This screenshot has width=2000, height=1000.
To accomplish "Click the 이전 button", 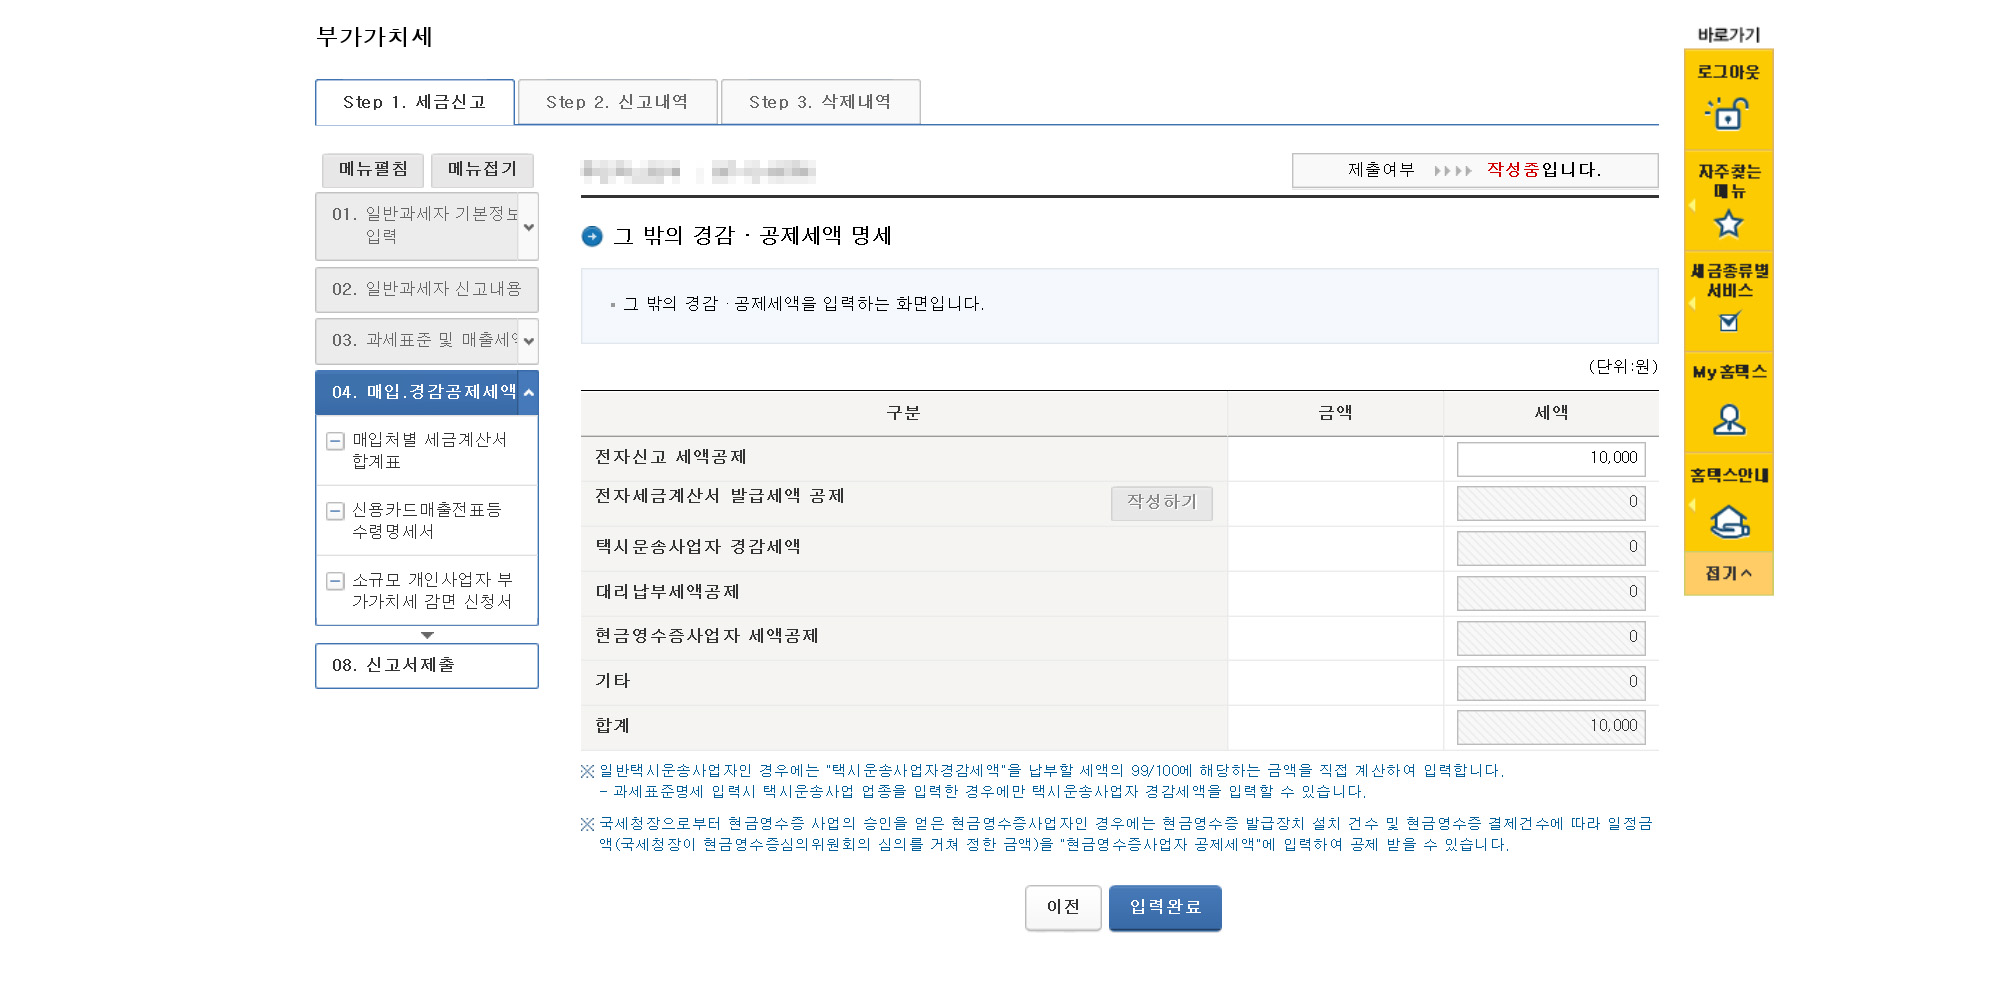I will click(x=1063, y=908).
